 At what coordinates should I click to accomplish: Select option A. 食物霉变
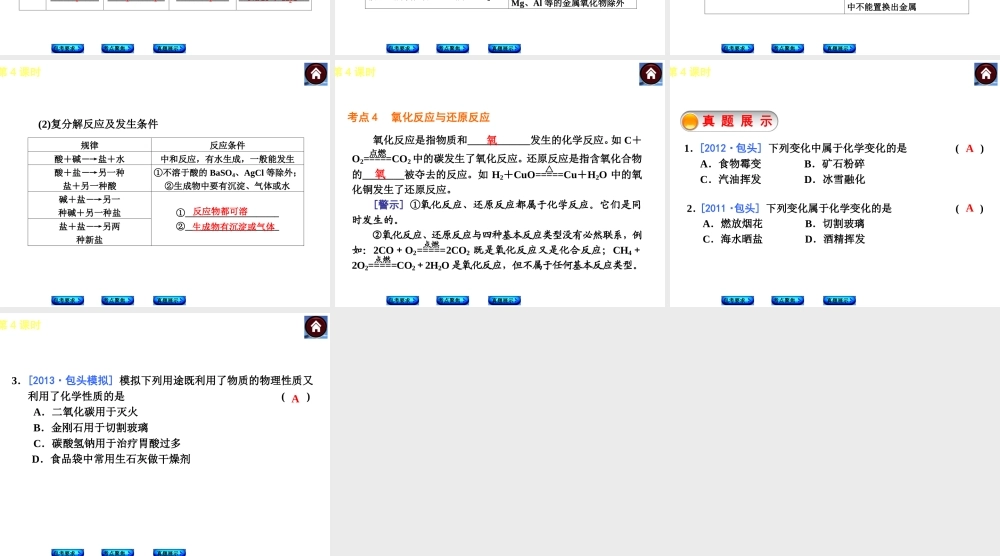[x=731, y=164]
